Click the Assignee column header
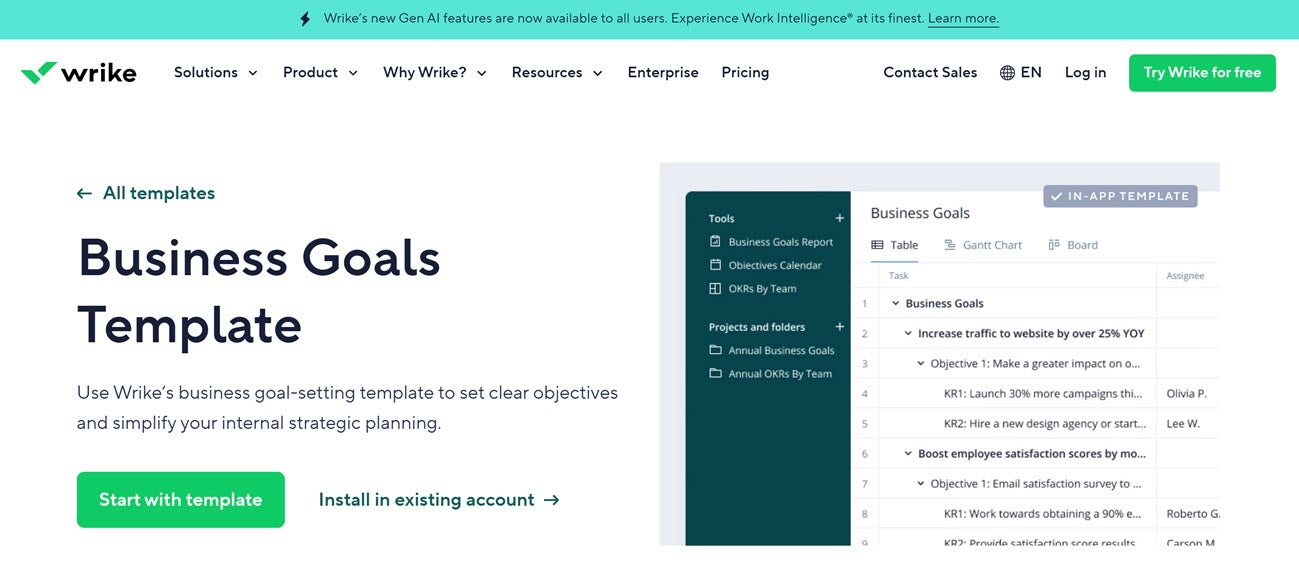1299x586 pixels. 1185,276
